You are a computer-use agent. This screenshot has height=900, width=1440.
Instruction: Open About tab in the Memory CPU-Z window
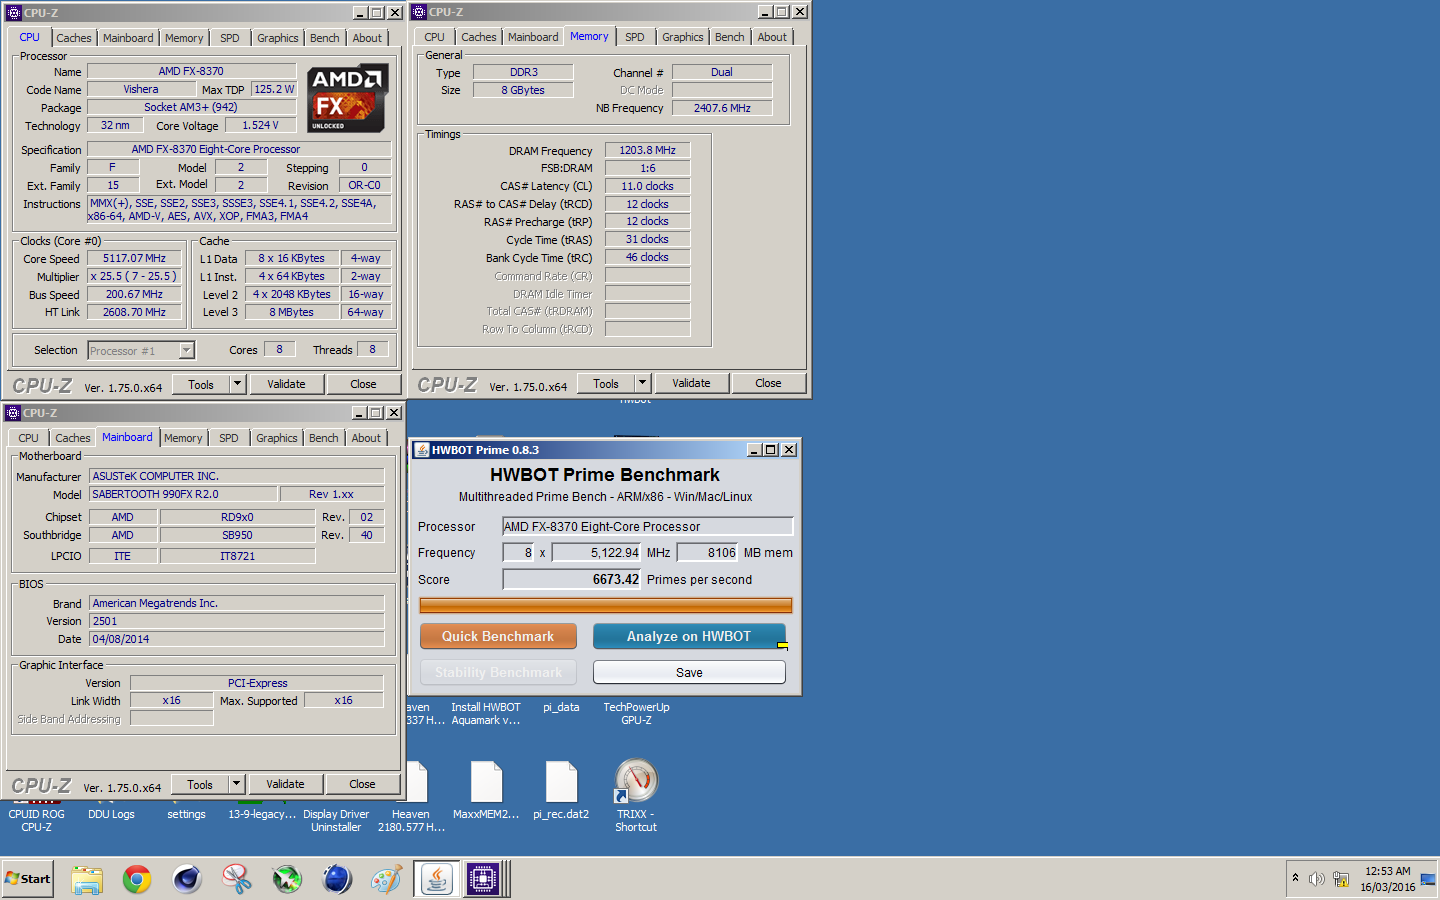click(772, 37)
